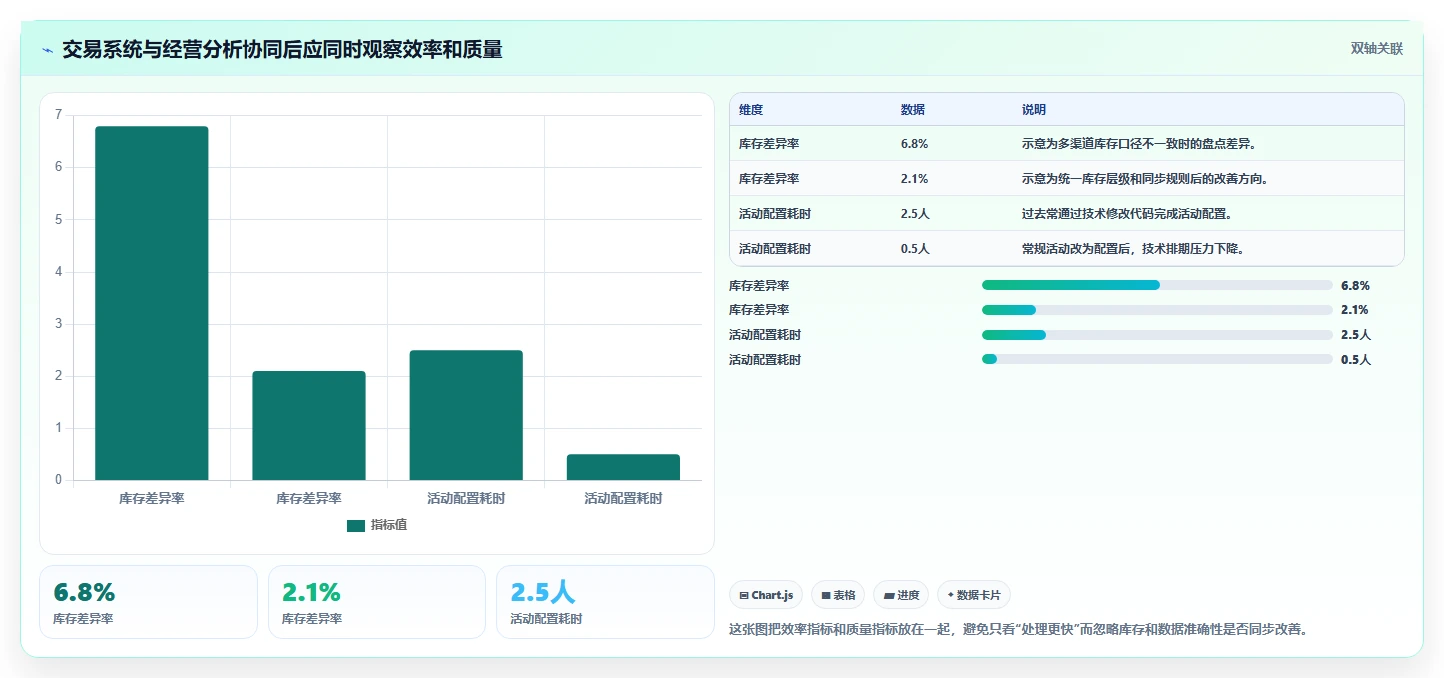Viewport: 1444px width, 678px height.
Task: Click the 0.5人 cell in the table
Action: (x=916, y=249)
